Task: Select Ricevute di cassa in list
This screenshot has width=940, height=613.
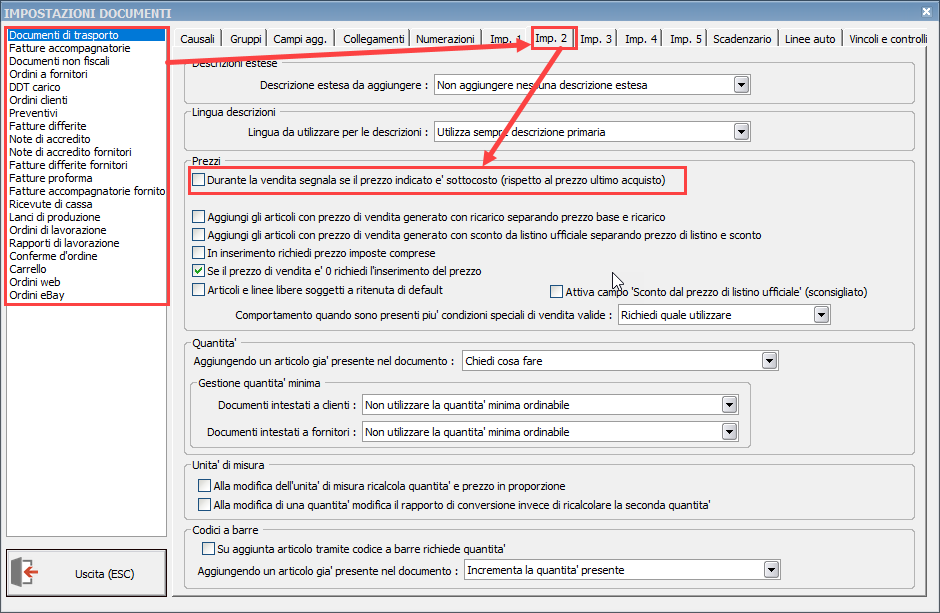Action: tap(86, 204)
